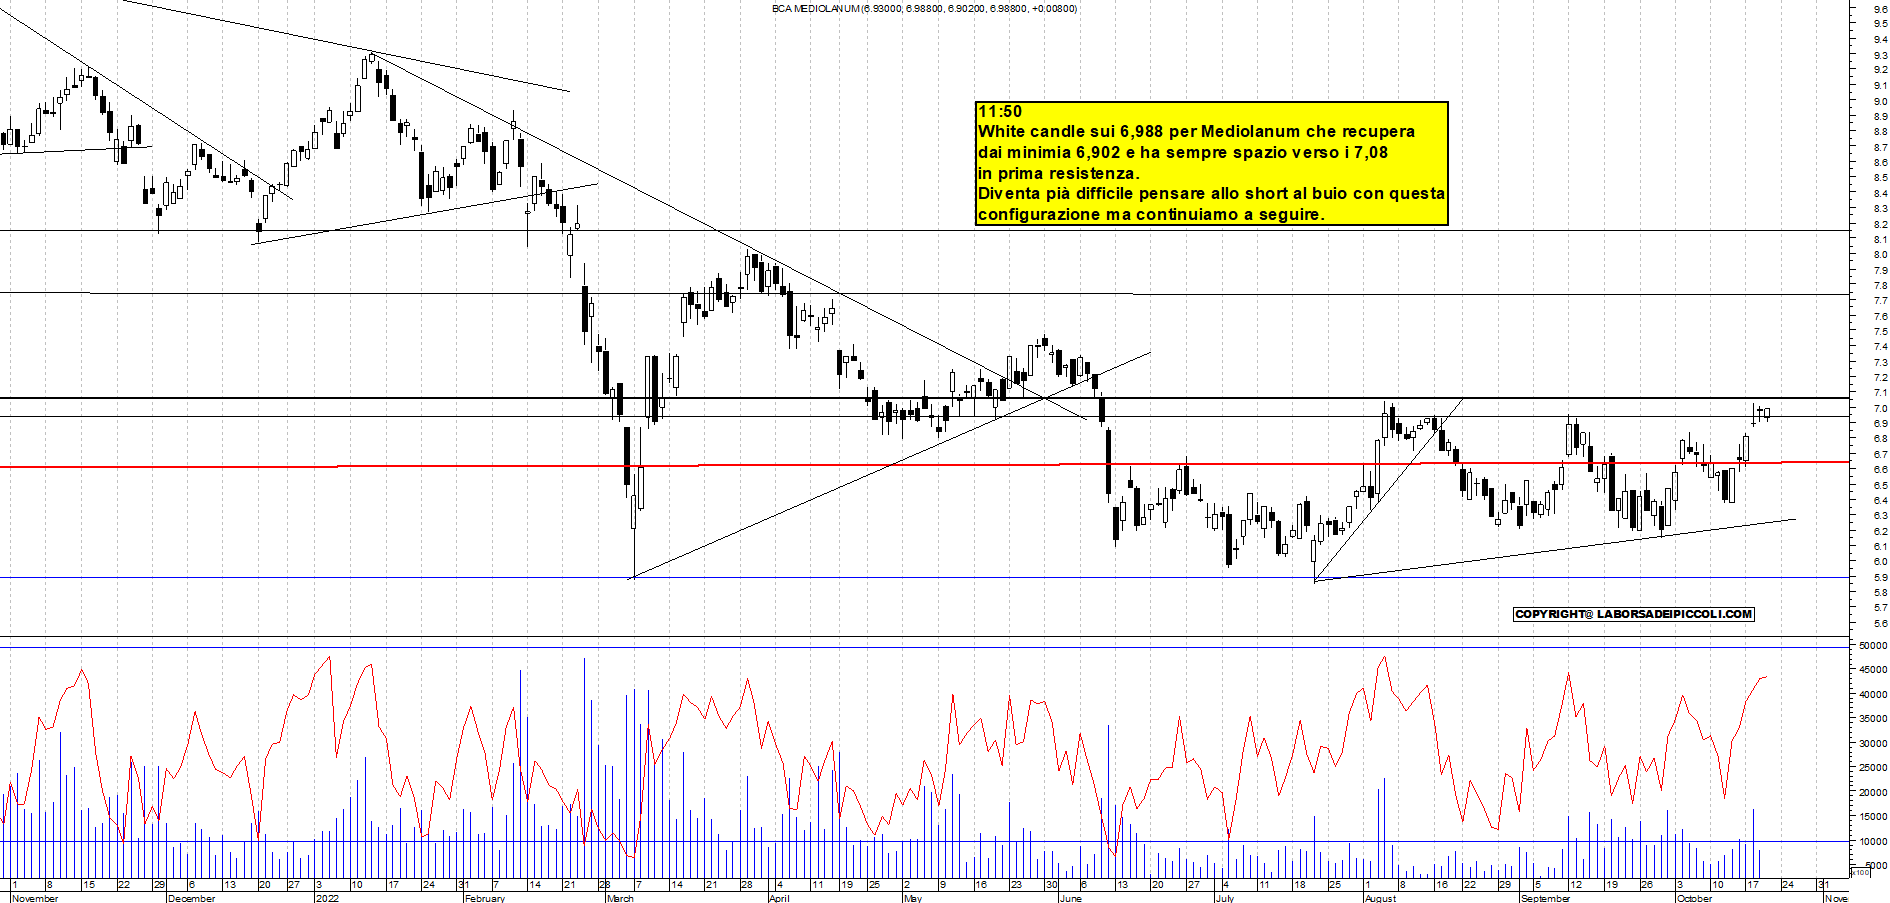Click the May month label
Screen dimensions: 1890x903
coord(912,898)
